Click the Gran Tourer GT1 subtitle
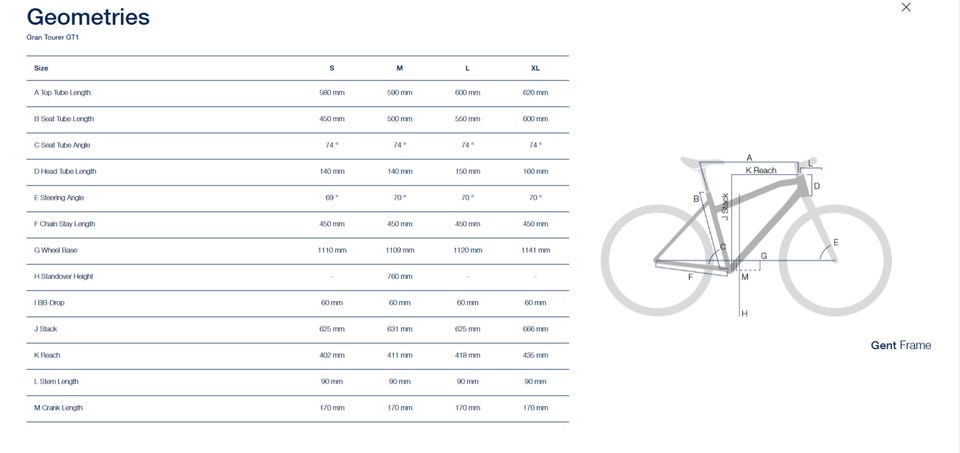Screen dimensions: 960x453 pos(53,37)
